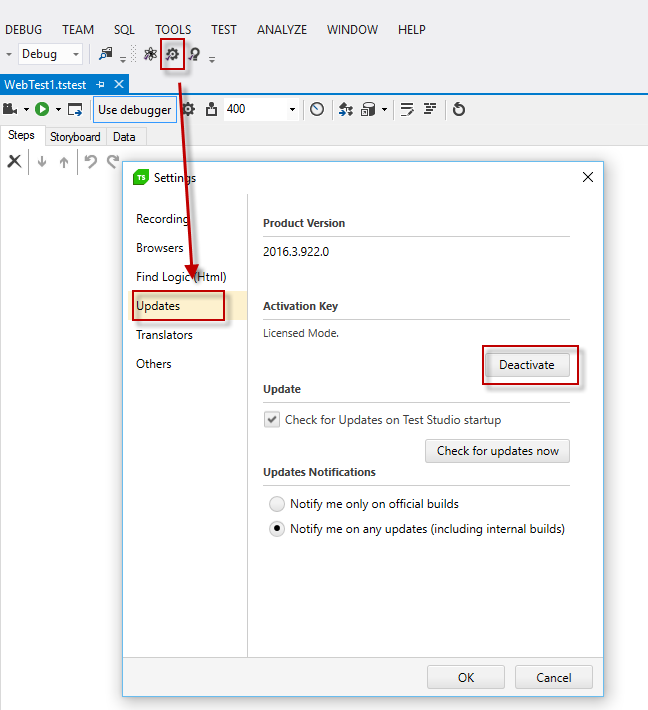Click the TS logo in Settings title

point(141,178)
